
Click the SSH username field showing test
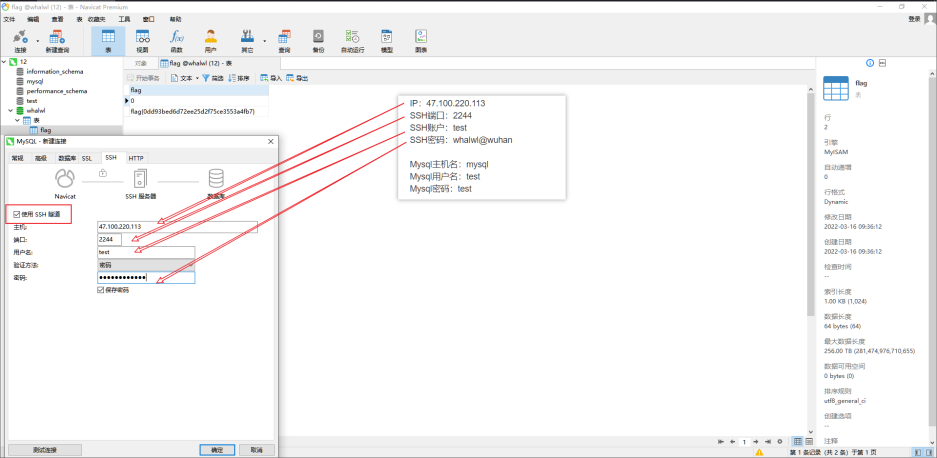coord(146,252)
